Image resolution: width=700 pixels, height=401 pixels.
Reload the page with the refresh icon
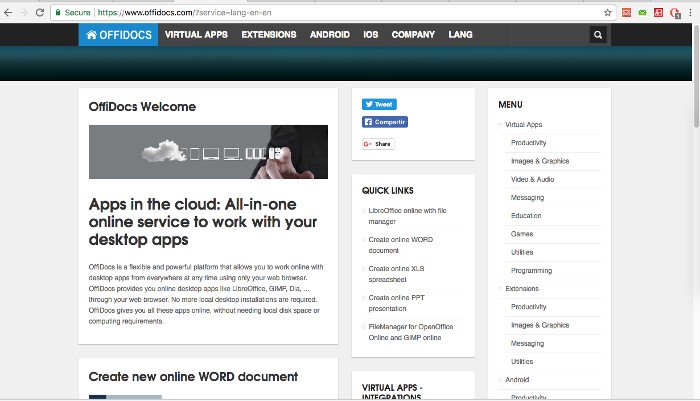click(x=39, y=12)
